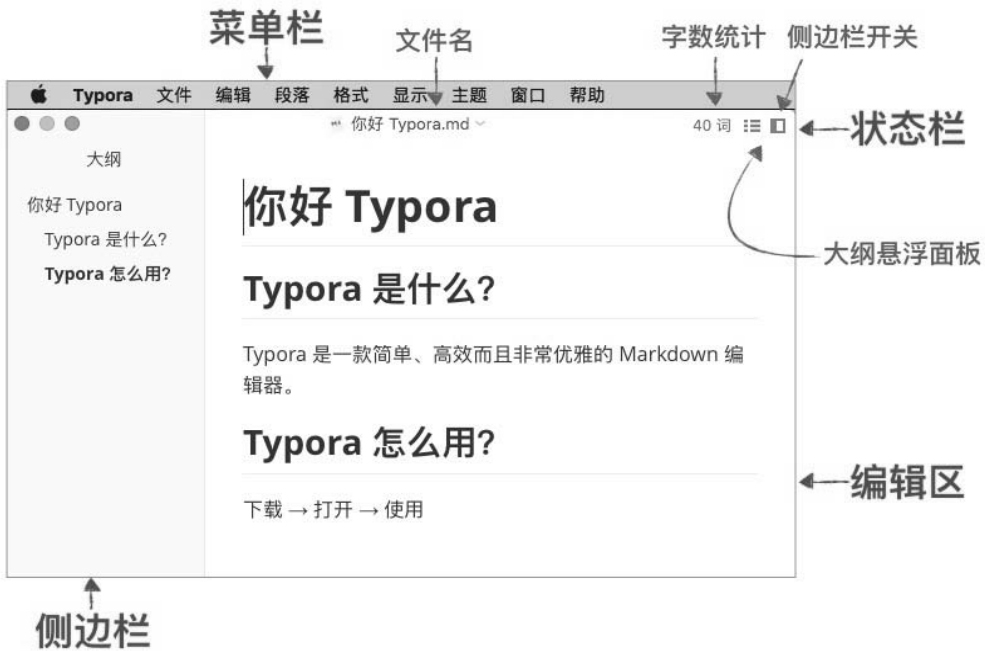Click the 你好 Typora.md window title
The height and width of the screenshot is (651, 985).
pyautogui.click(x=410, y=124)
